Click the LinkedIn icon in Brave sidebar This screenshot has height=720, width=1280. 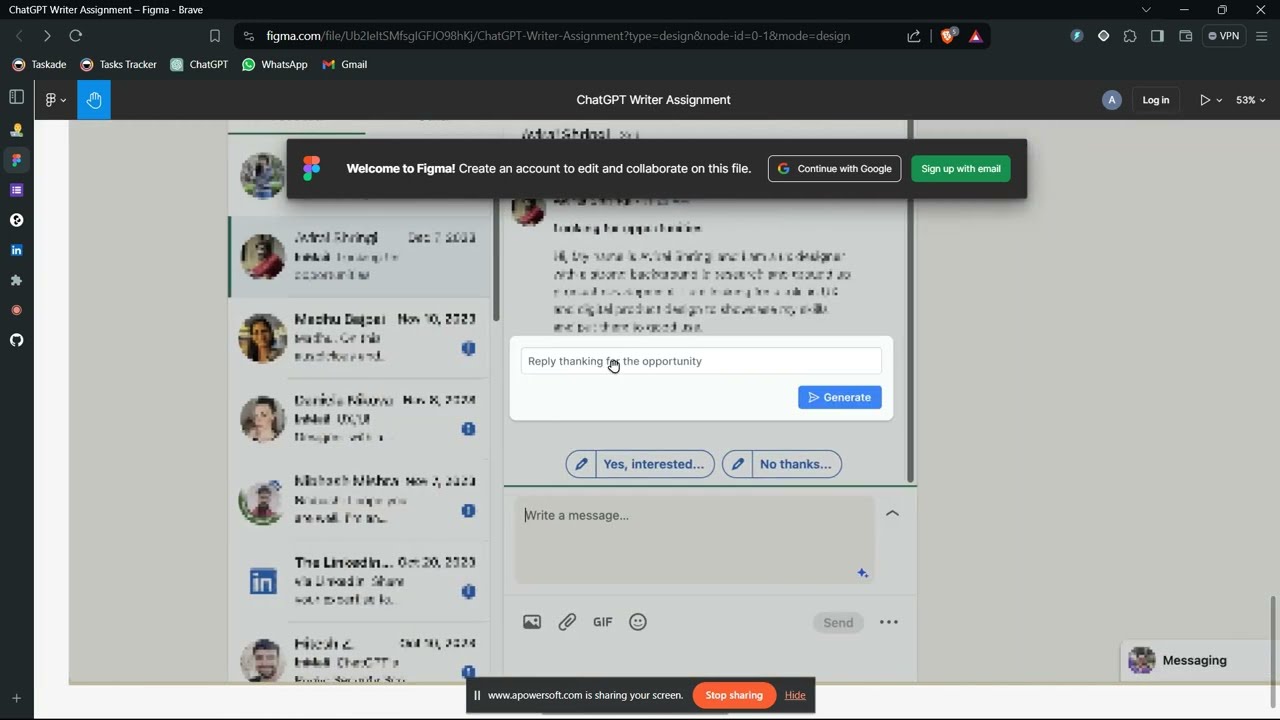tap(16, 250)
